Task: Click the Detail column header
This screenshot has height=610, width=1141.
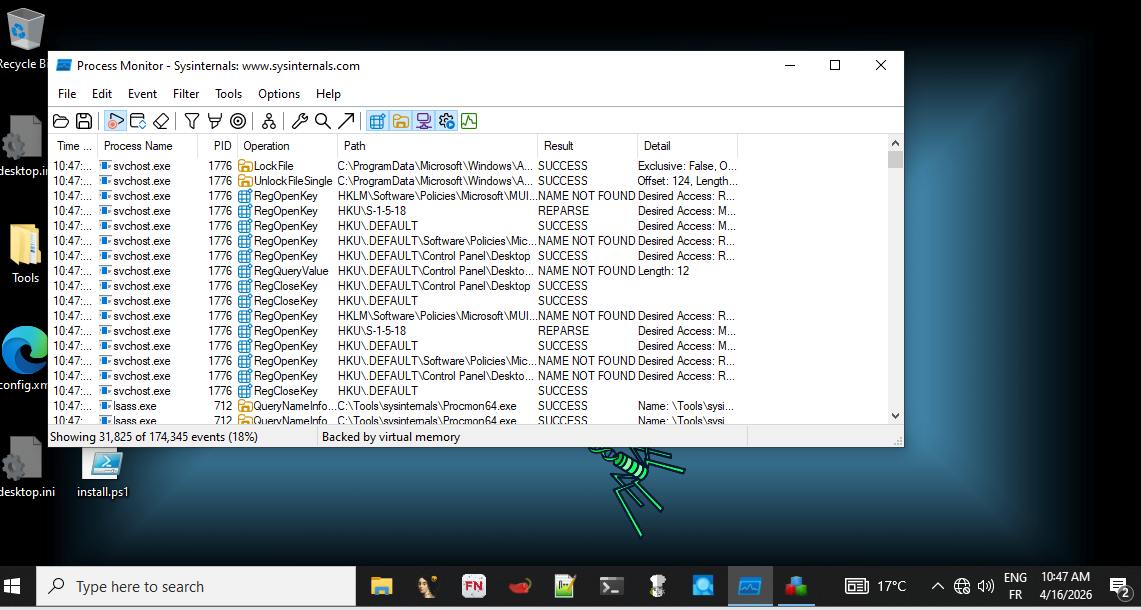Action: click(x=687, y=146)
